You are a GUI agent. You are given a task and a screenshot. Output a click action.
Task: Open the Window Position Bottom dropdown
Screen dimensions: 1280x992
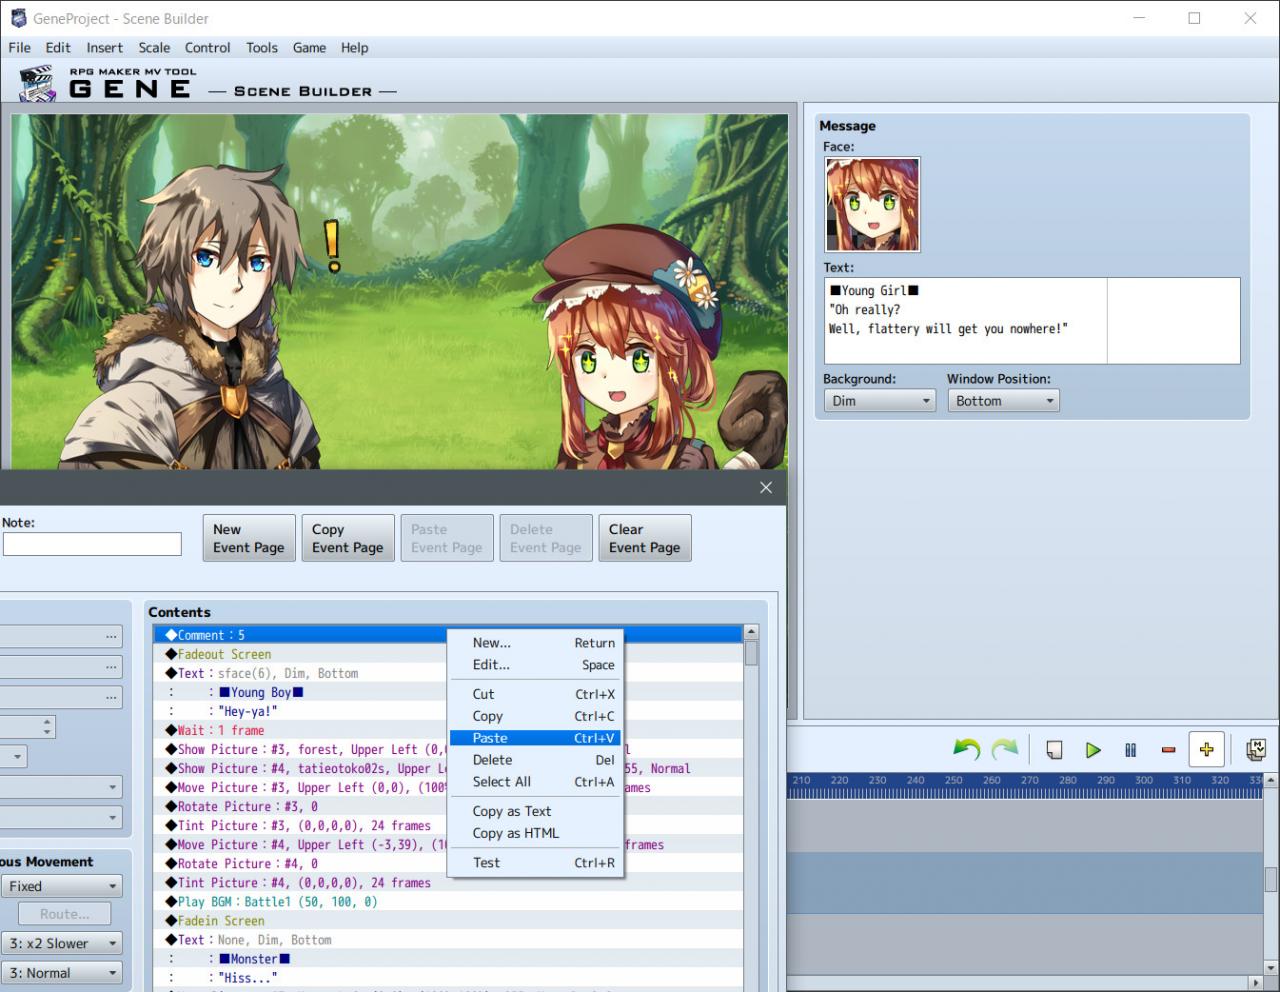(1002, 400)
